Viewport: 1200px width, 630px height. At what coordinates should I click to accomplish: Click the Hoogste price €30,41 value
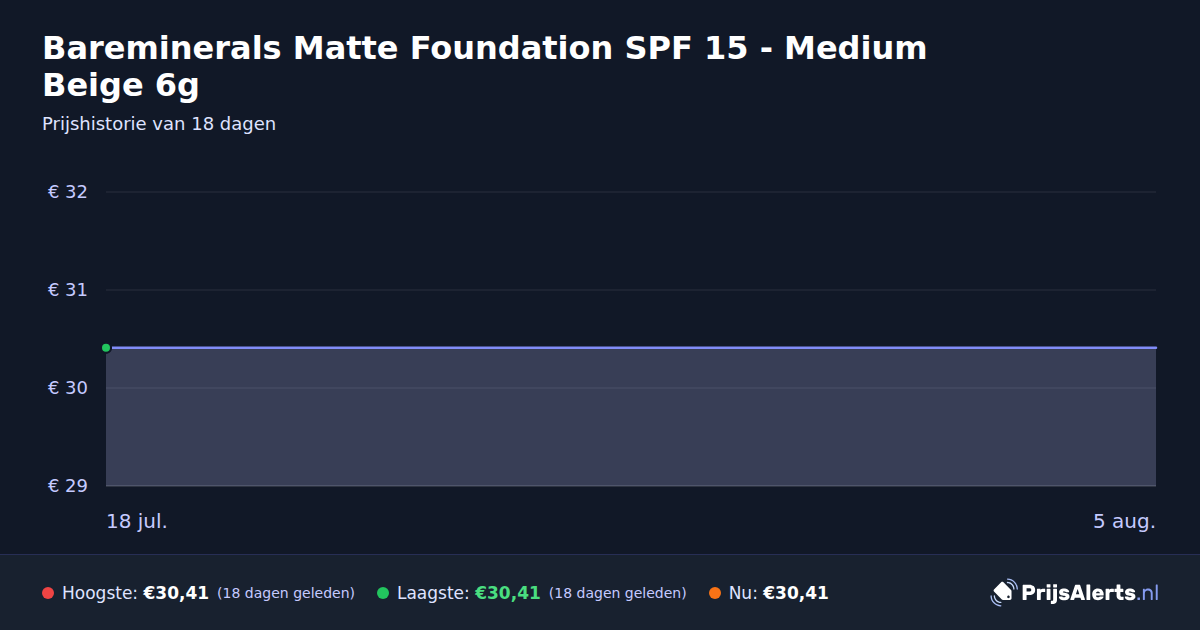pos(176,593)
